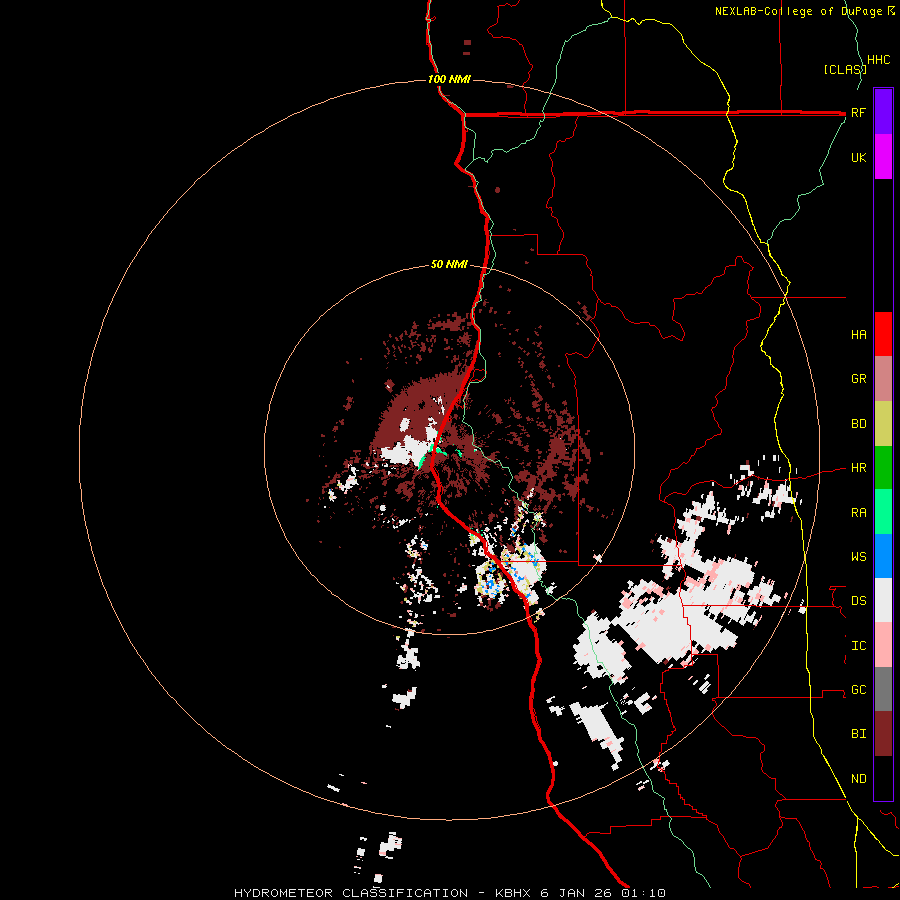Screen dimensions: 900x900
Task: Click the 50 NMI range ring label
Action: coord(449,264)
